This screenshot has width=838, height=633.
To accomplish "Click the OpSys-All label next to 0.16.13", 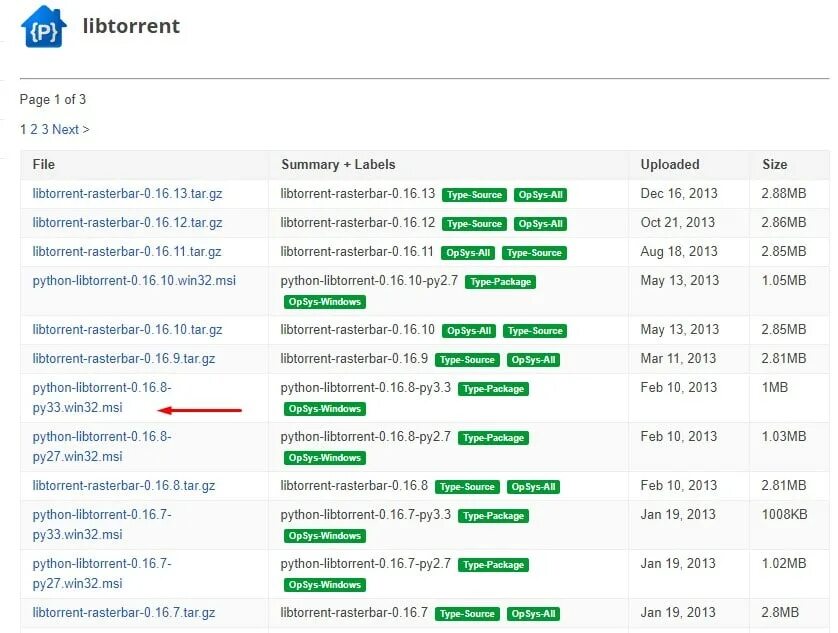I will click(x=540, y=194).
